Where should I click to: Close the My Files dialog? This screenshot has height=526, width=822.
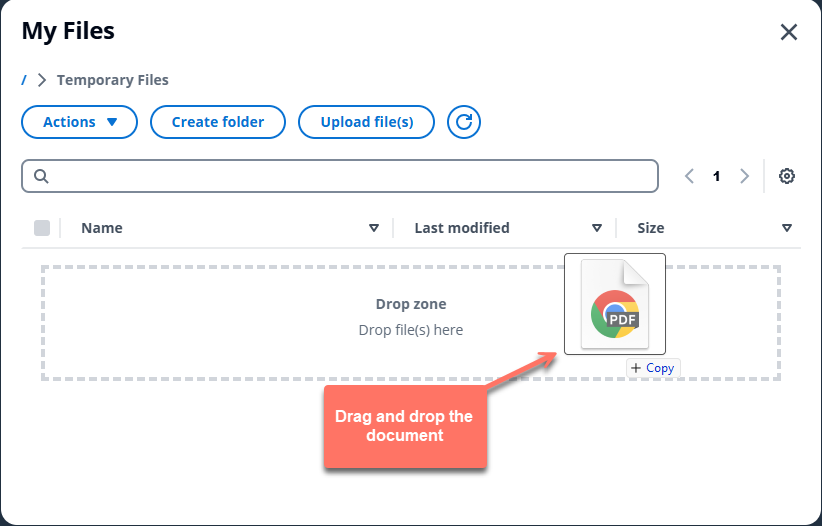tap(788, 32)
